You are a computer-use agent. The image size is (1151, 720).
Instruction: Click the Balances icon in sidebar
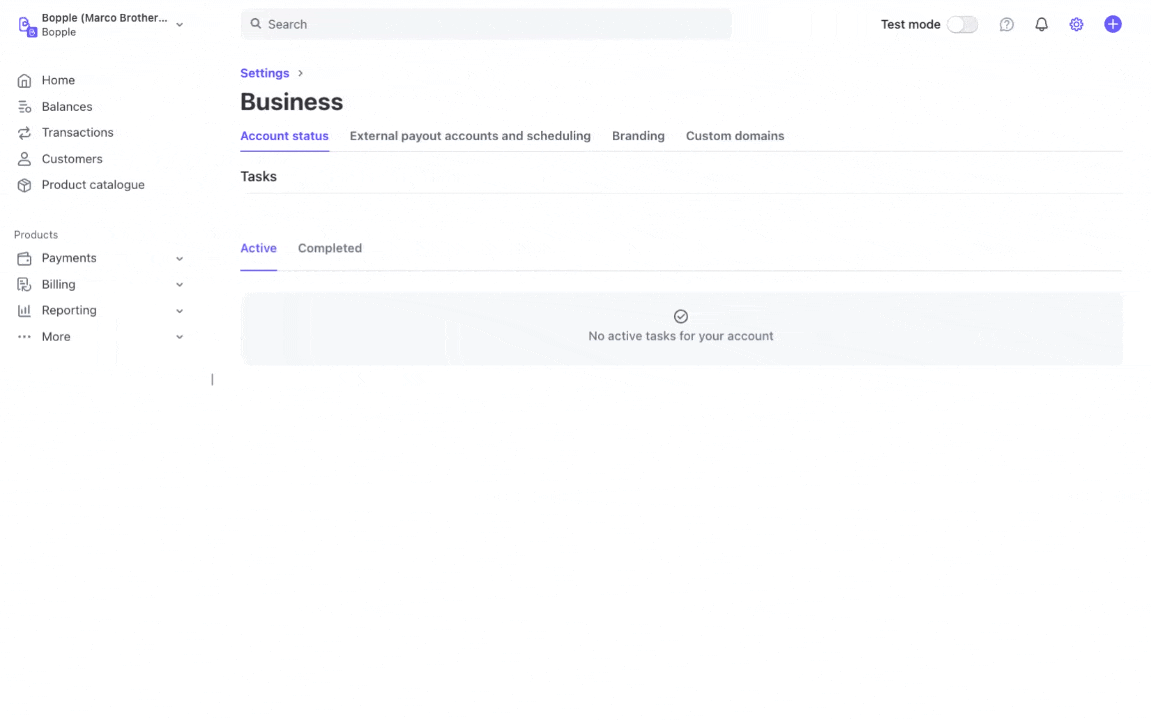[x=24, y=107]
